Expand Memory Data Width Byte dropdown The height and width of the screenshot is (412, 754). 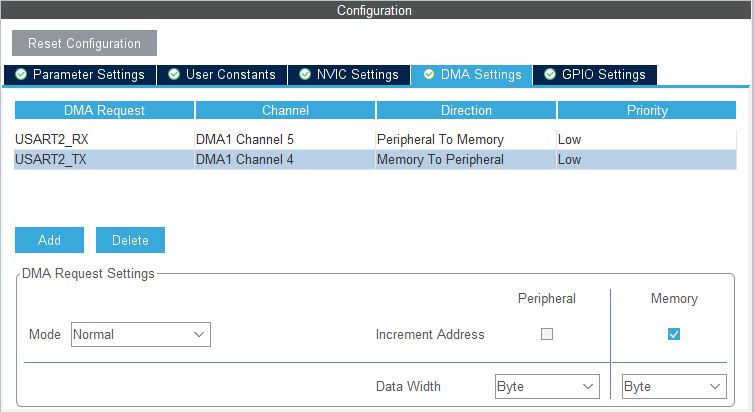(674, 387)
